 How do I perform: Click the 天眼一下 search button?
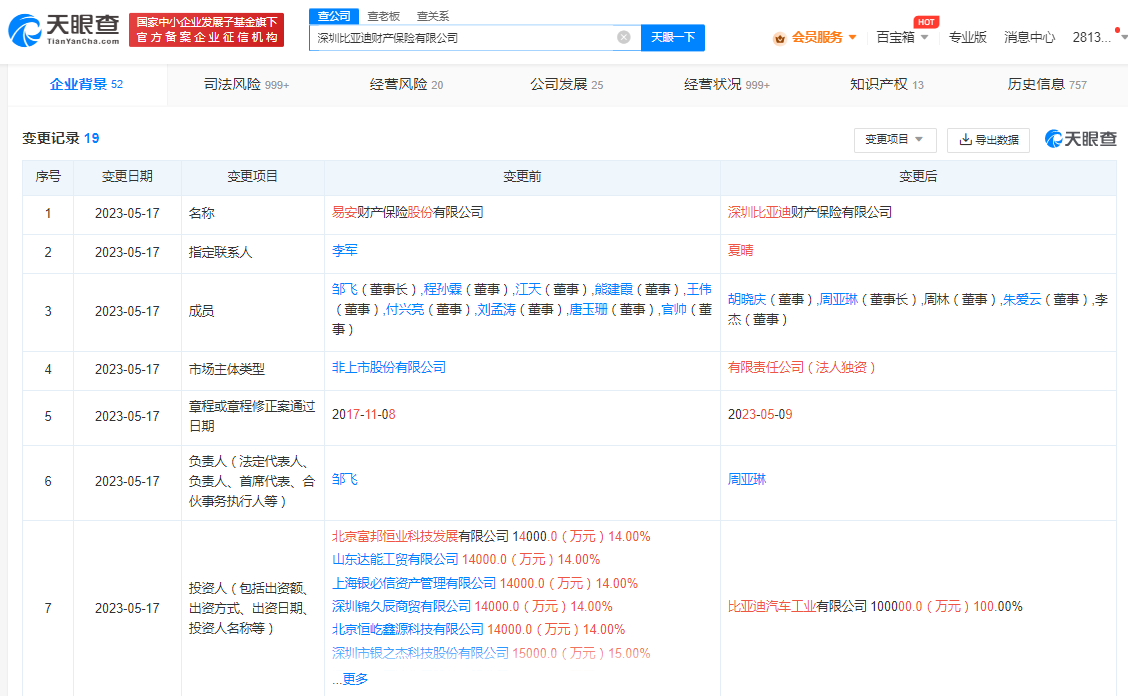click(673, 37)
